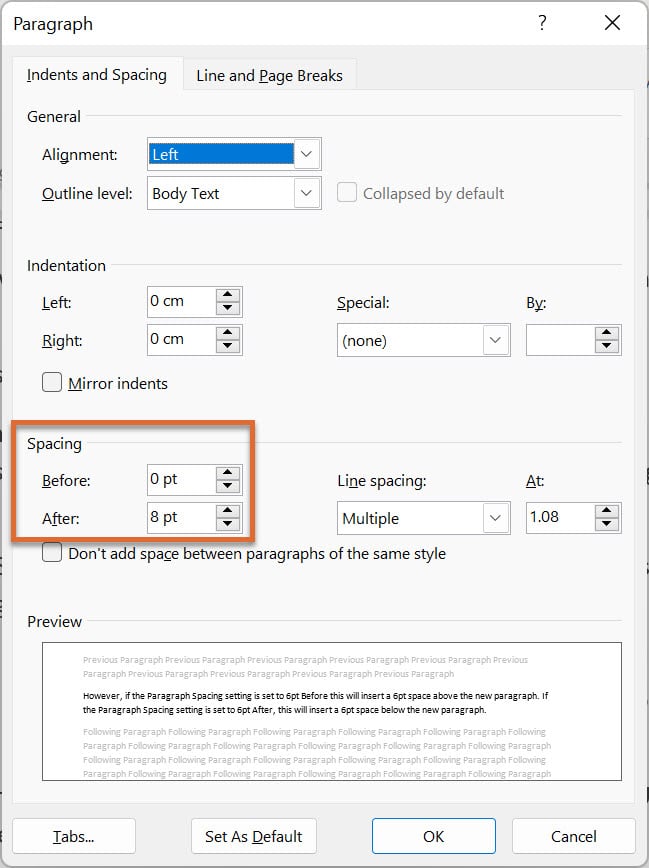The image size is (649, 868).
Task: Decrease the indentation By value
Action: (x=607, y=347)
